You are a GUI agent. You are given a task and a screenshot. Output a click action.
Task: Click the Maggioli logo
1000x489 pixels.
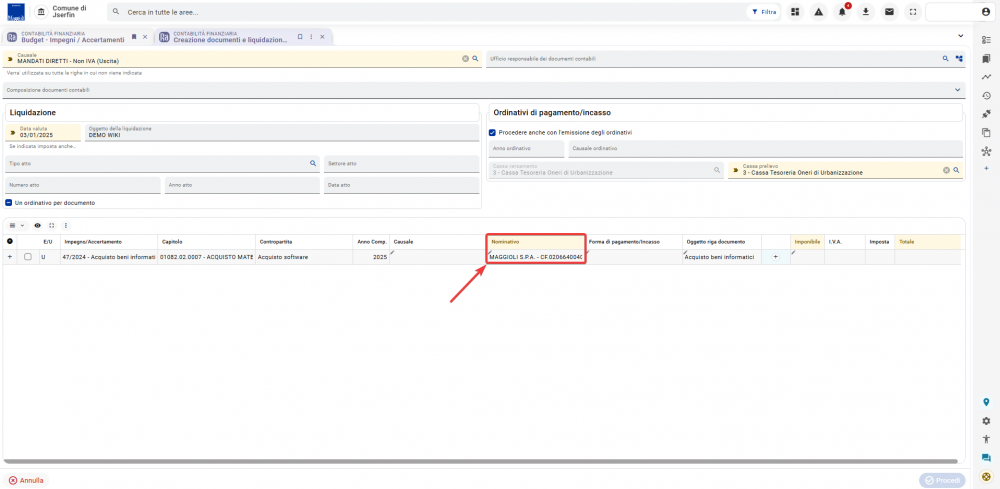pos(17,12)
